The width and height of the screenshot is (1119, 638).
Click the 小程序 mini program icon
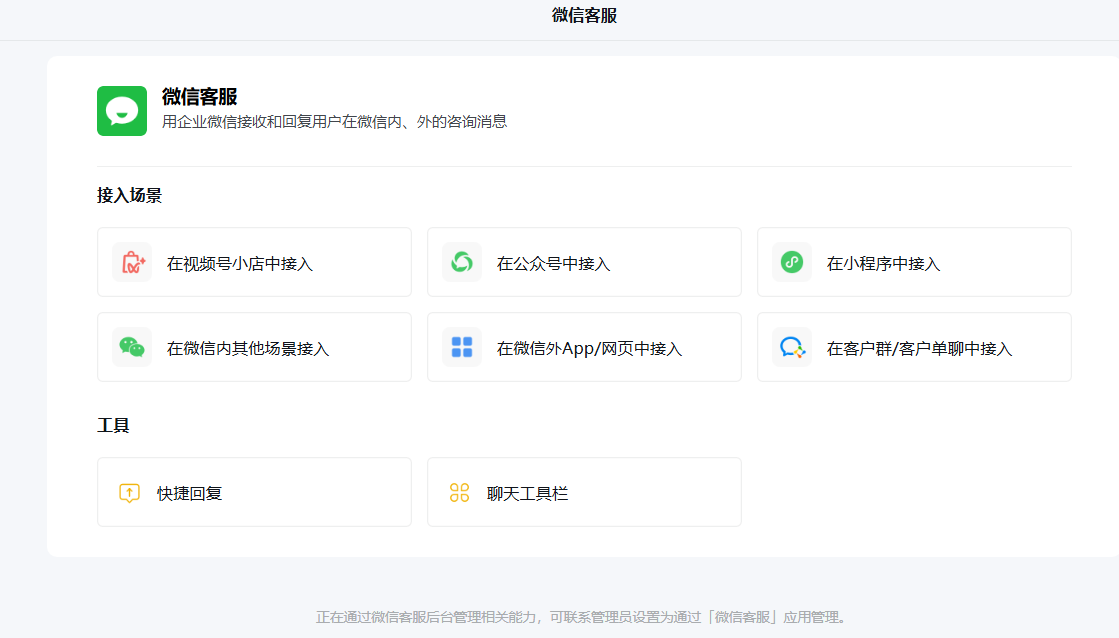click(791, 263)
